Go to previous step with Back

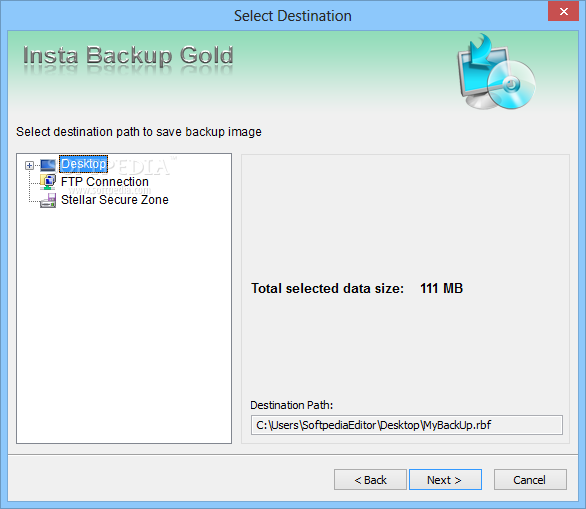[x=370, y=480]
